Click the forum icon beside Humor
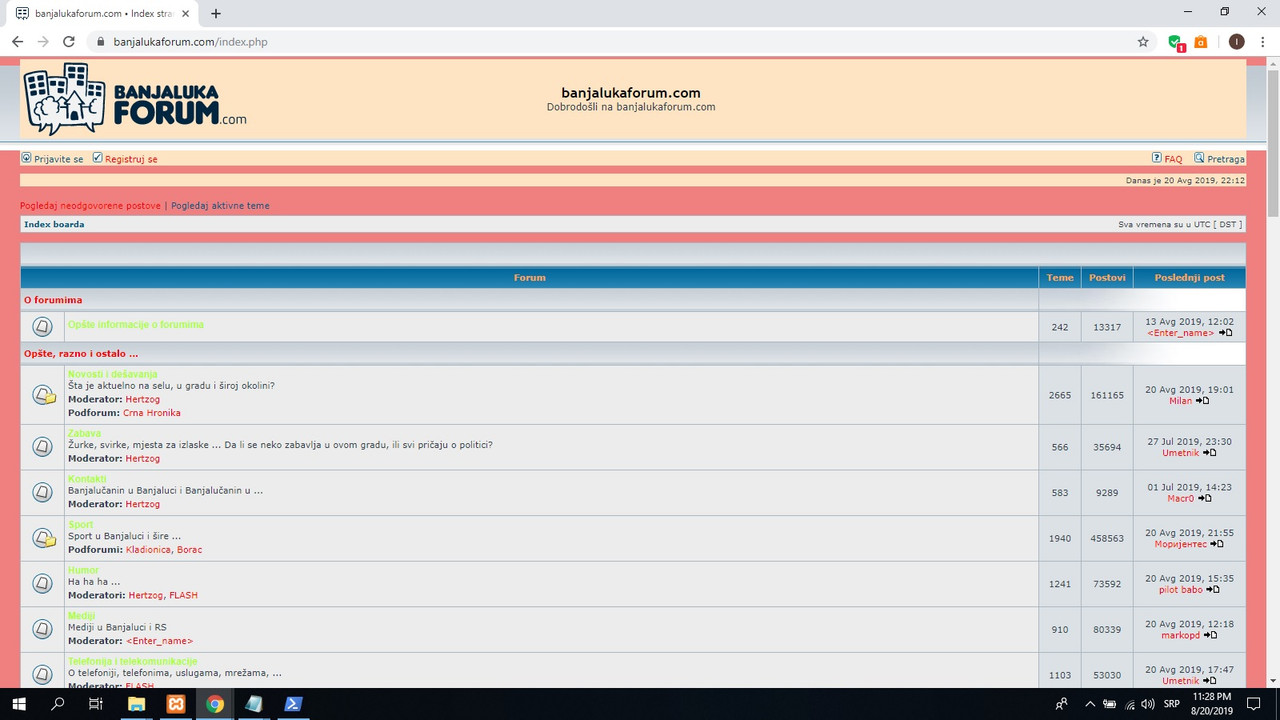This screenshot has height=720, width=1280. click(42, 584)
